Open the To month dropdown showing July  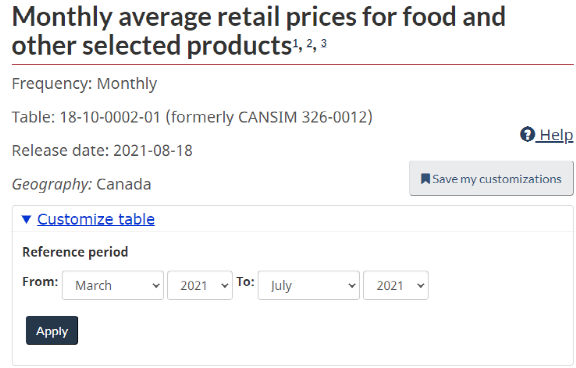click(x=309, y=285)
